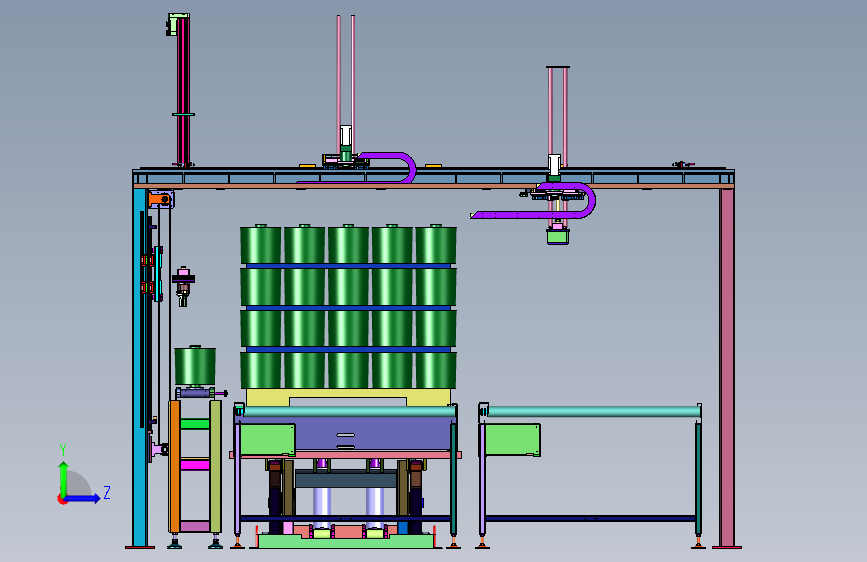Image resolution: width=867 pixels, height=562 pixels.
Task: Select the cyan-blue left gantry column
Action: (x=139, y=367)
